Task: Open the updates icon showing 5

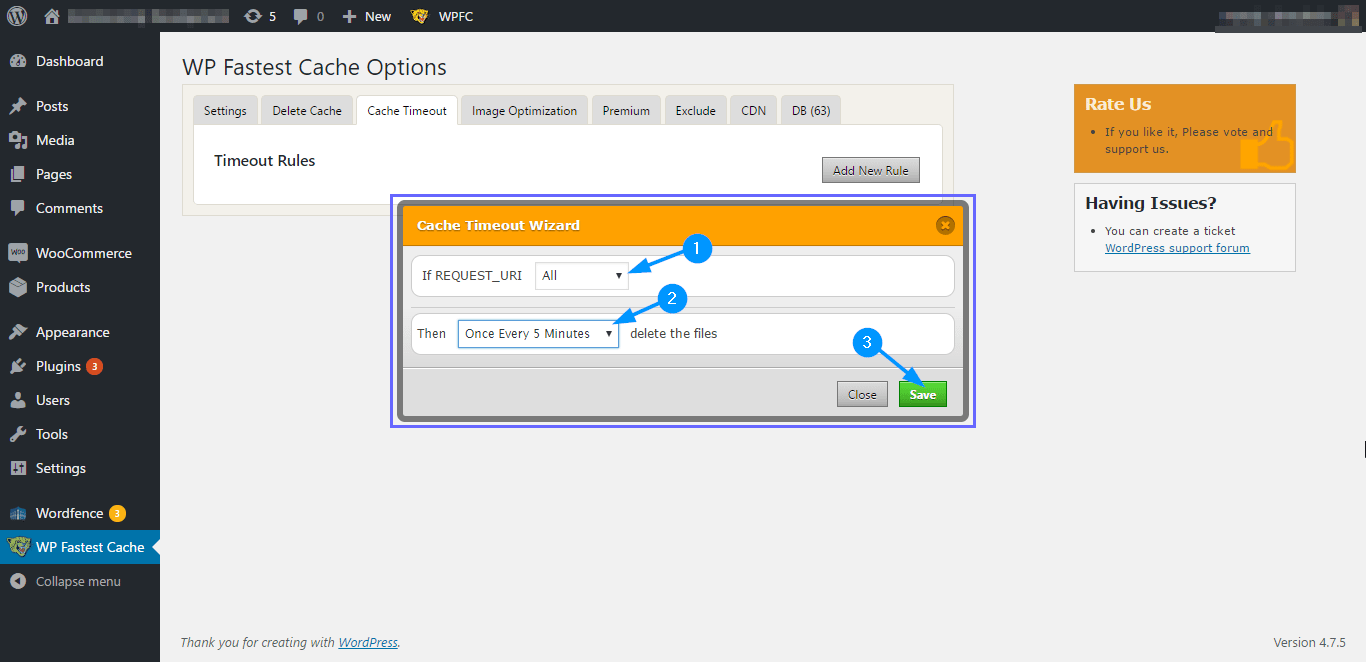Action: pos(253,16)
